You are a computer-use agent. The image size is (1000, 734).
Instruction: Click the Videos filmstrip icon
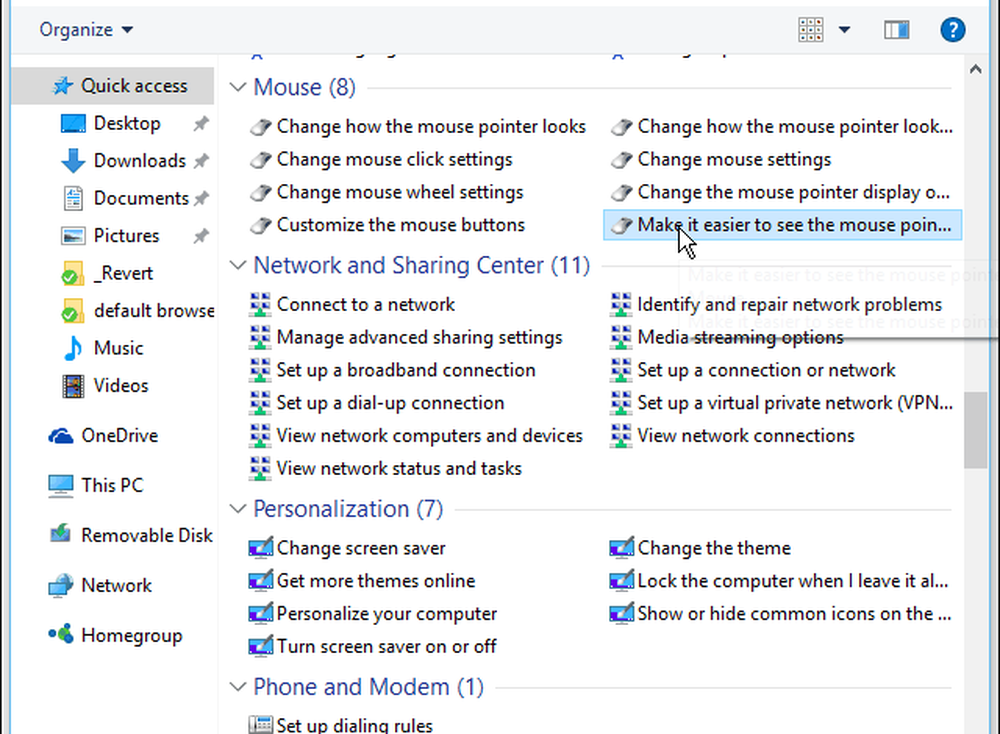(x=73, y=386)
